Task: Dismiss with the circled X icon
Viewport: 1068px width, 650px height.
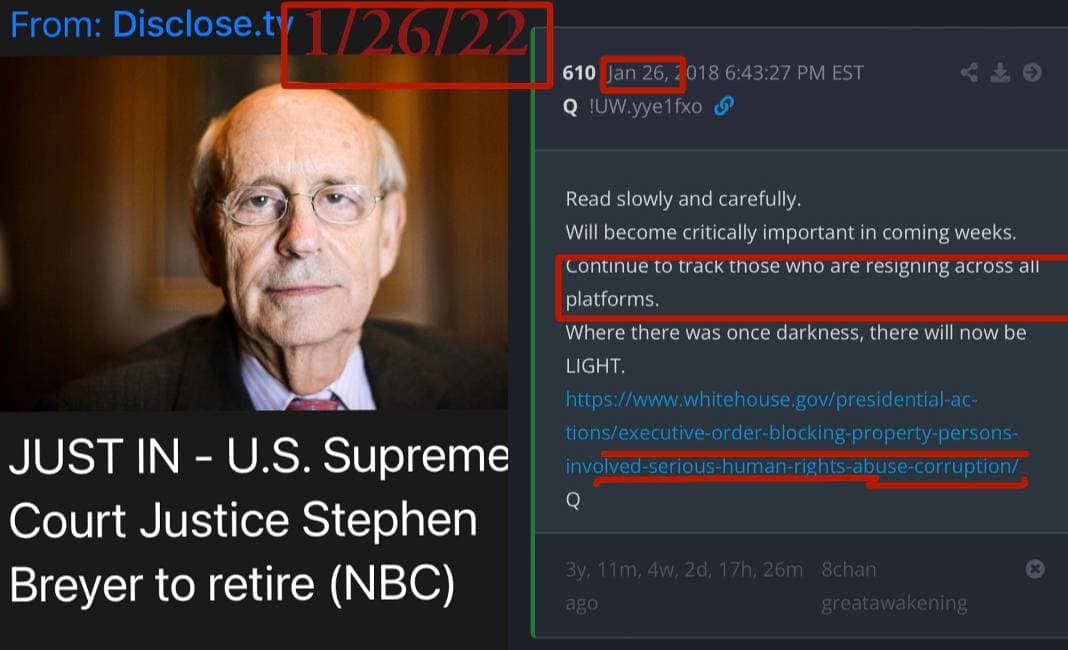Action: tap(1035, 569)
